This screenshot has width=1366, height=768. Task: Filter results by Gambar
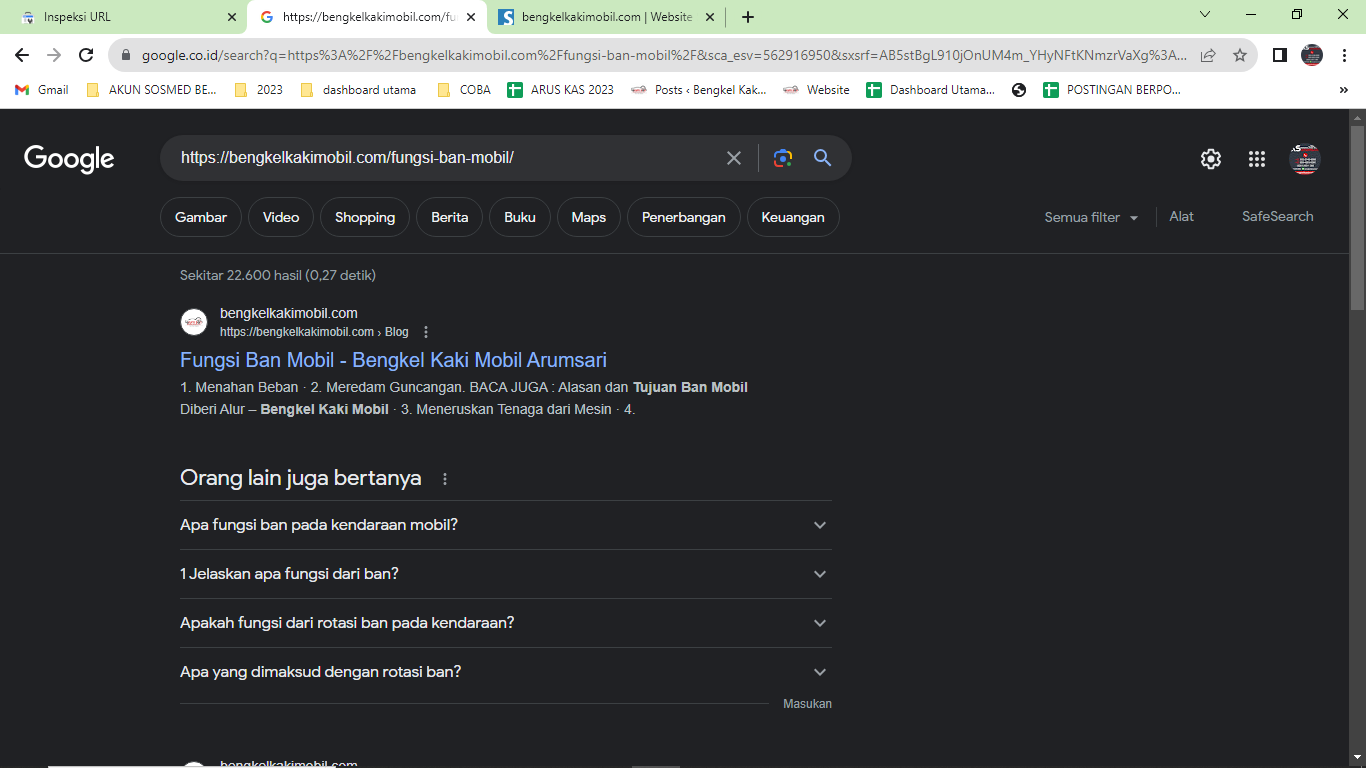(x=201, y=217)
